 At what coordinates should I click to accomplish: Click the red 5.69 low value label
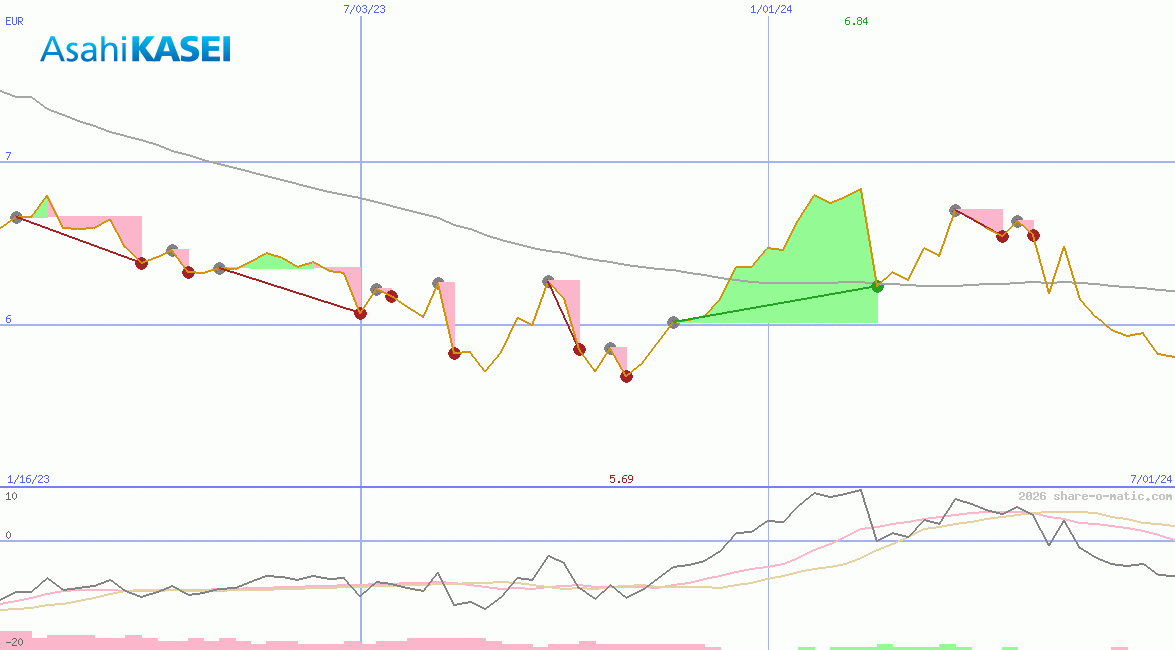pos(621,479)
